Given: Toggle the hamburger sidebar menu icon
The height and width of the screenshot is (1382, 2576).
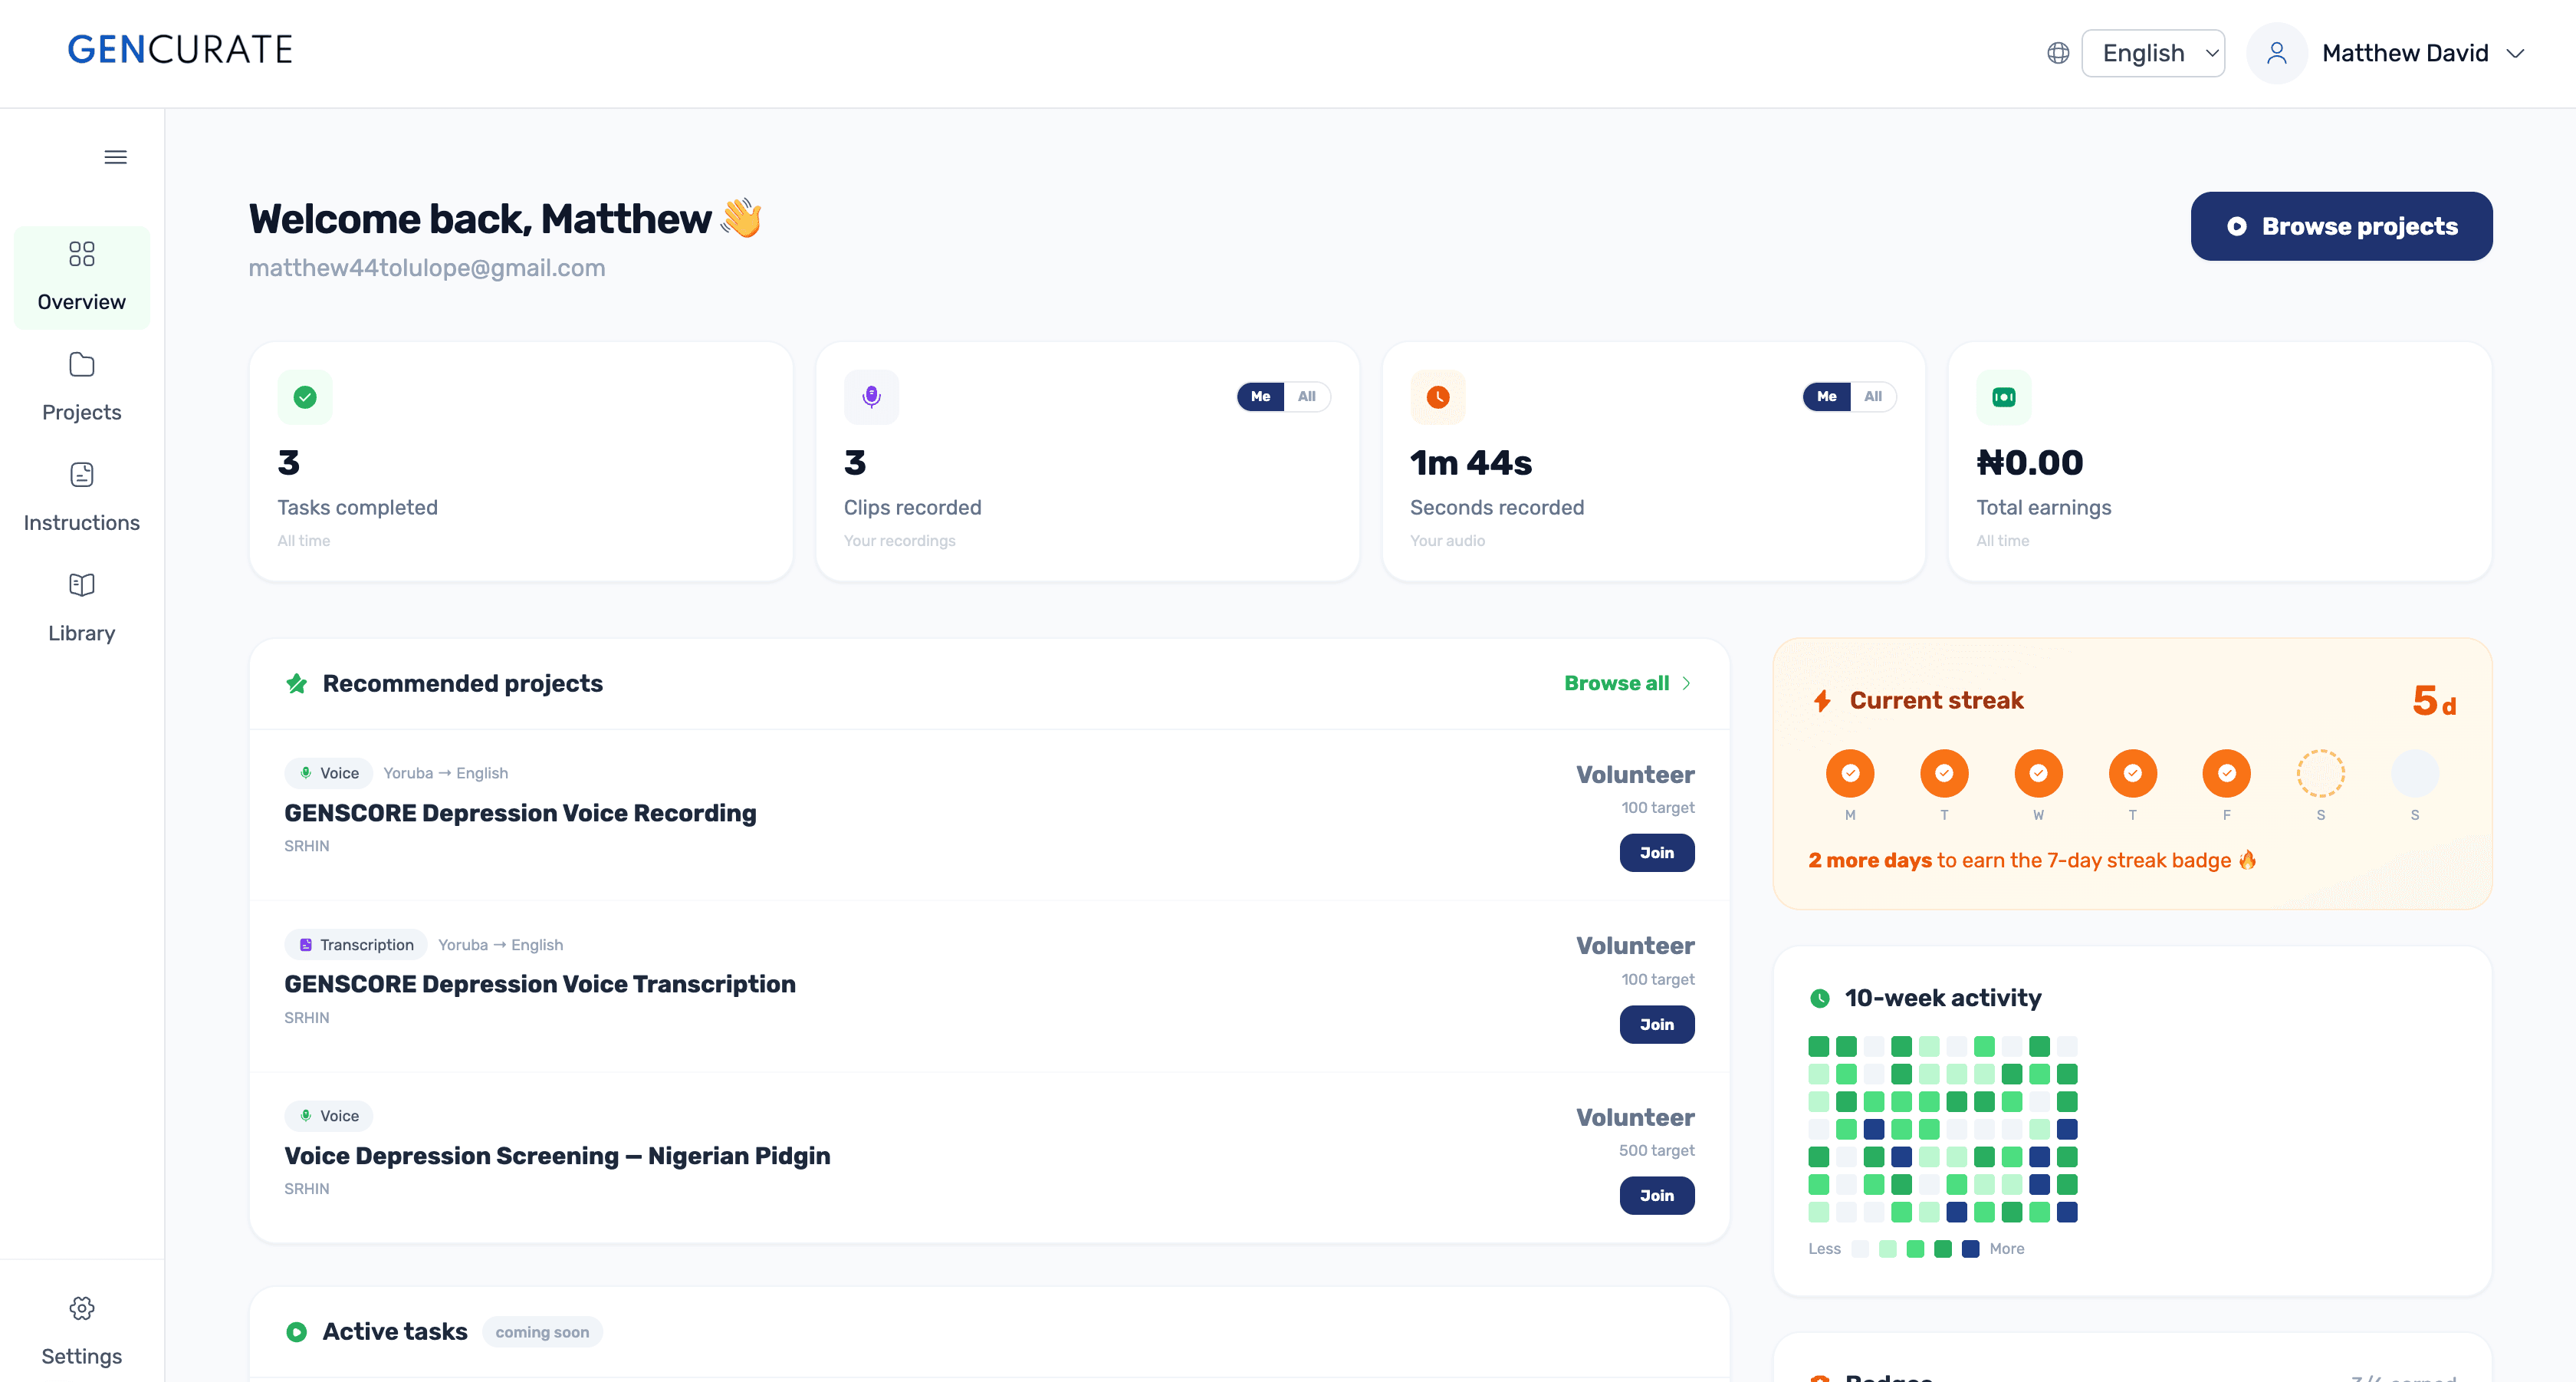Looking at the screenshot, I should (116, 157).
